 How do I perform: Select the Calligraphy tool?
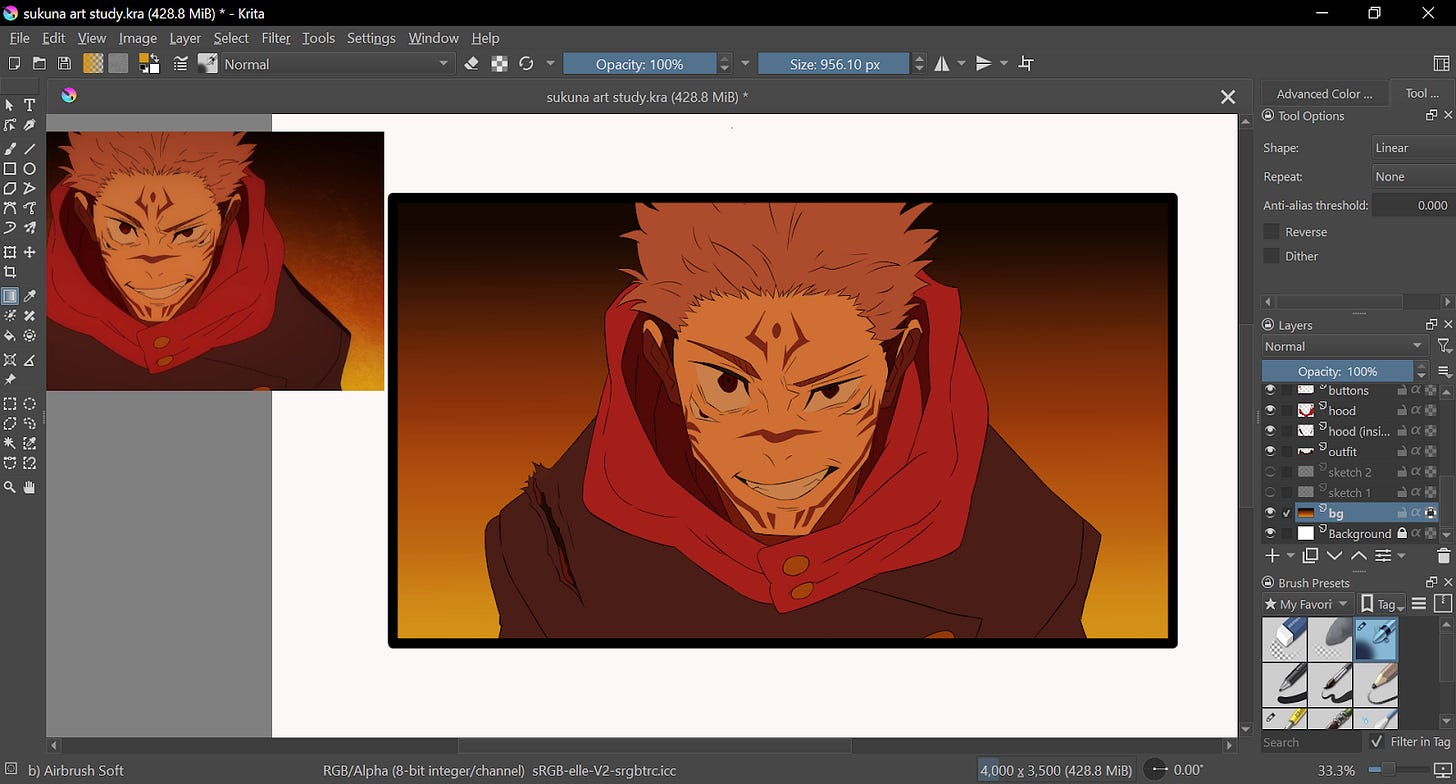pyautogui.click(x=30, y=125)
